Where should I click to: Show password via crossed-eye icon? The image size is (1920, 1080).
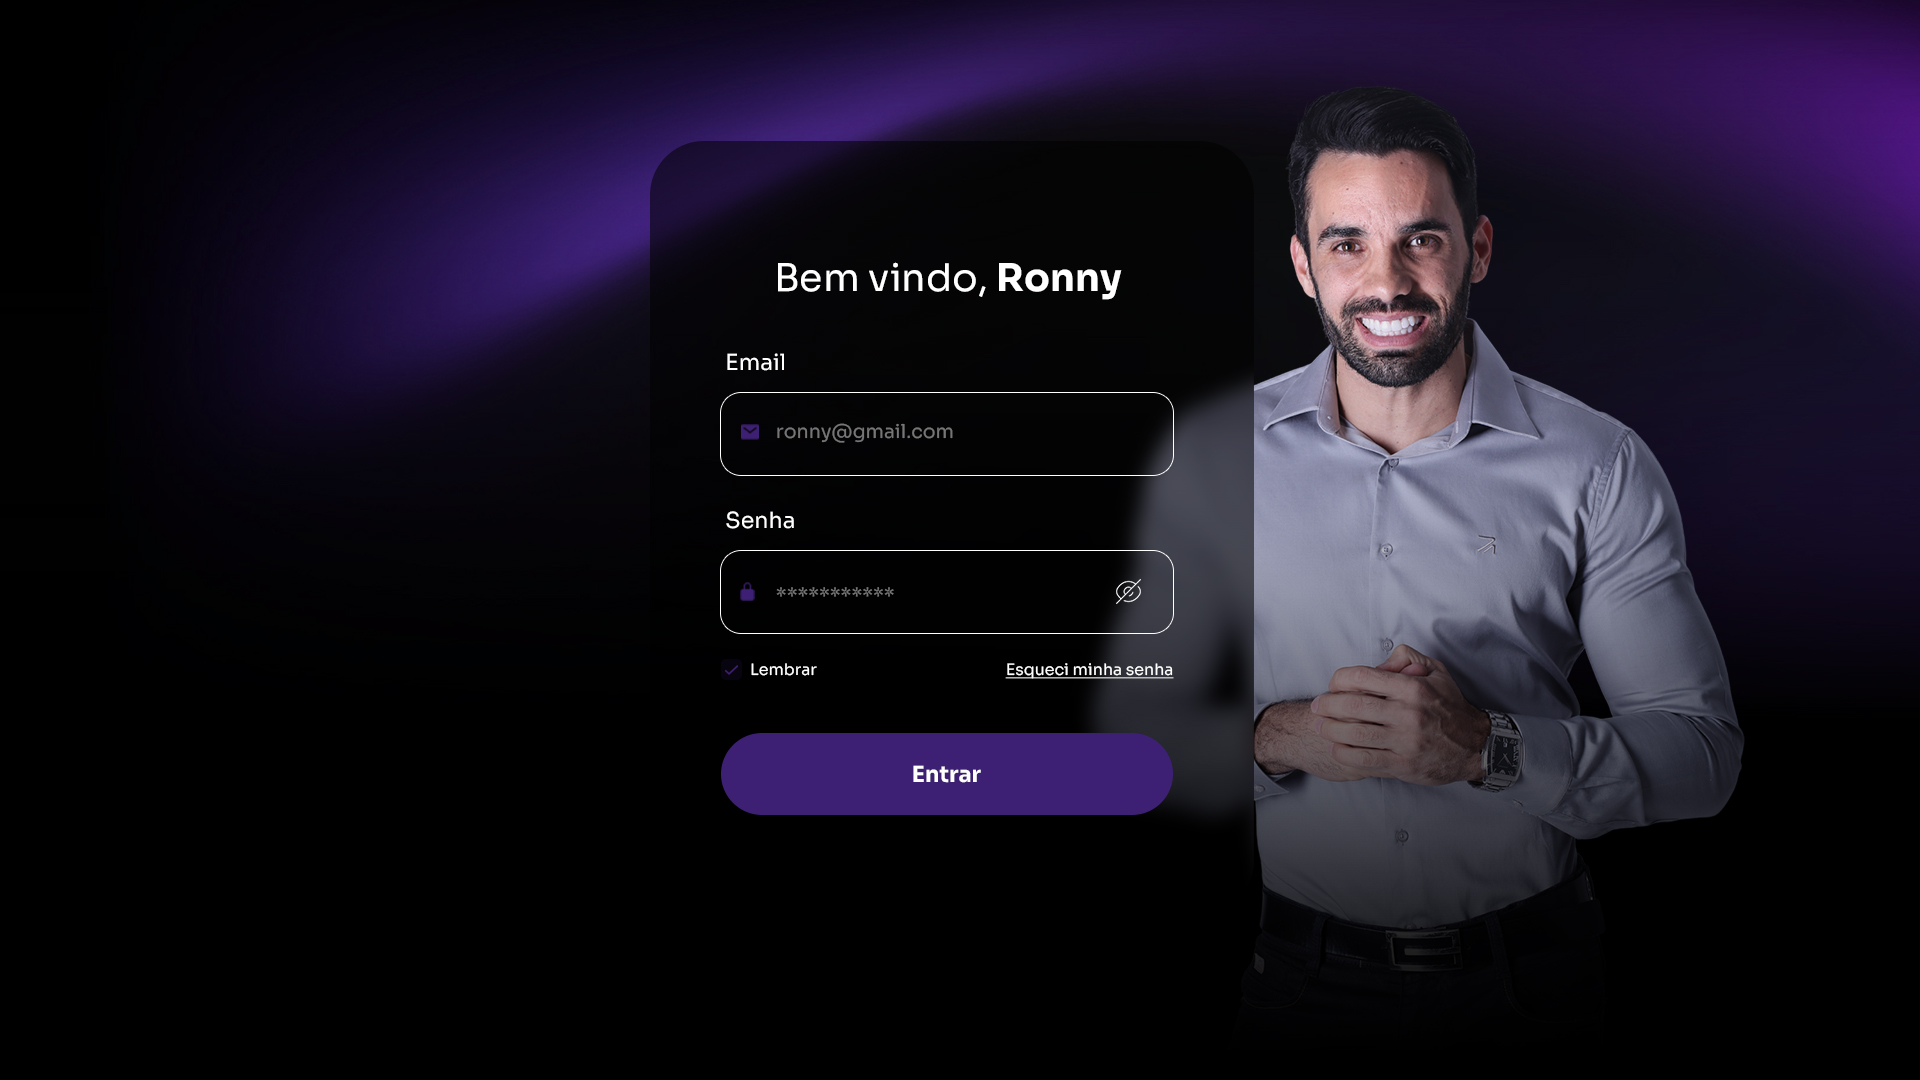[1128, 592]
